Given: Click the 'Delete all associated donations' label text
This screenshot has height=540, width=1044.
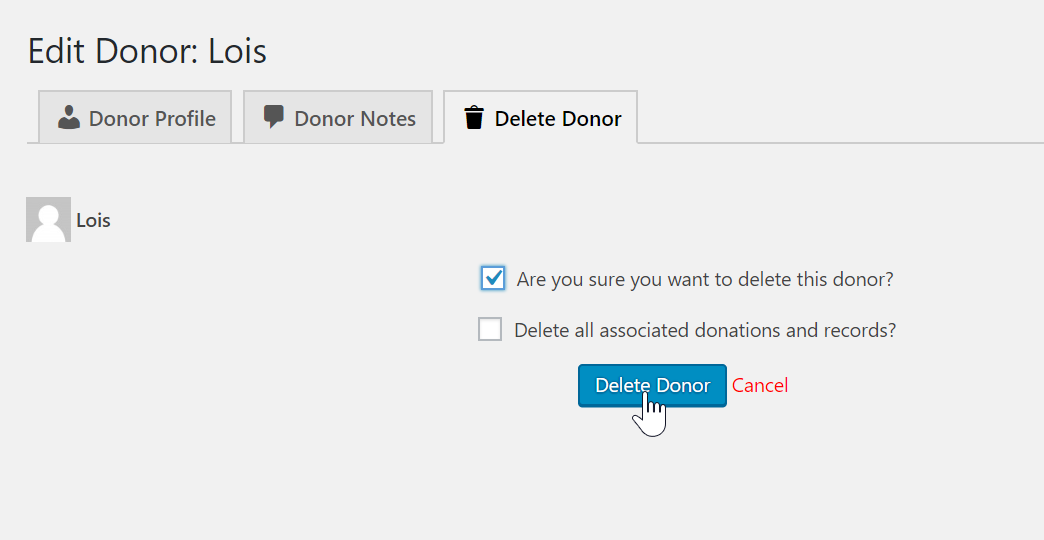Looking at the screenshot, I should coord(704,330).
